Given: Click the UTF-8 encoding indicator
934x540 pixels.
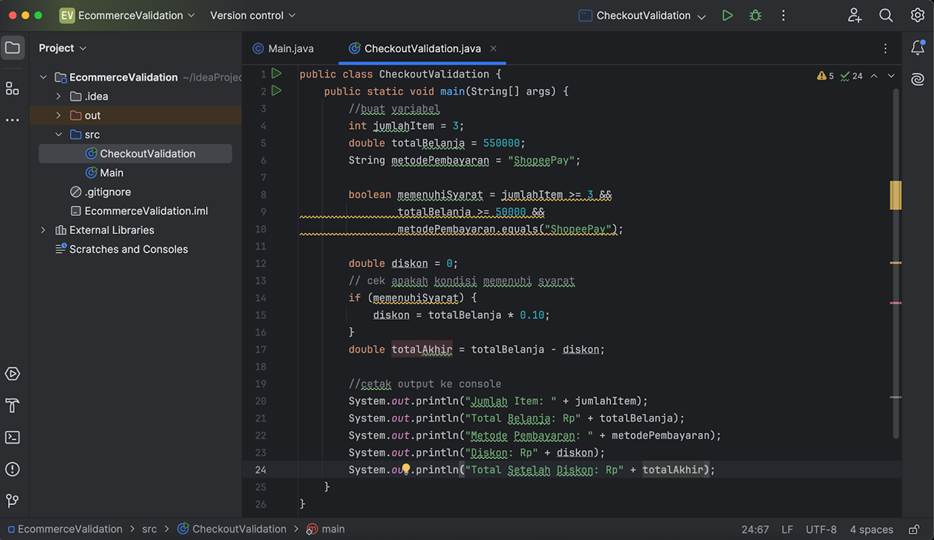Looking at the screenshot, I should pos(820,529).
